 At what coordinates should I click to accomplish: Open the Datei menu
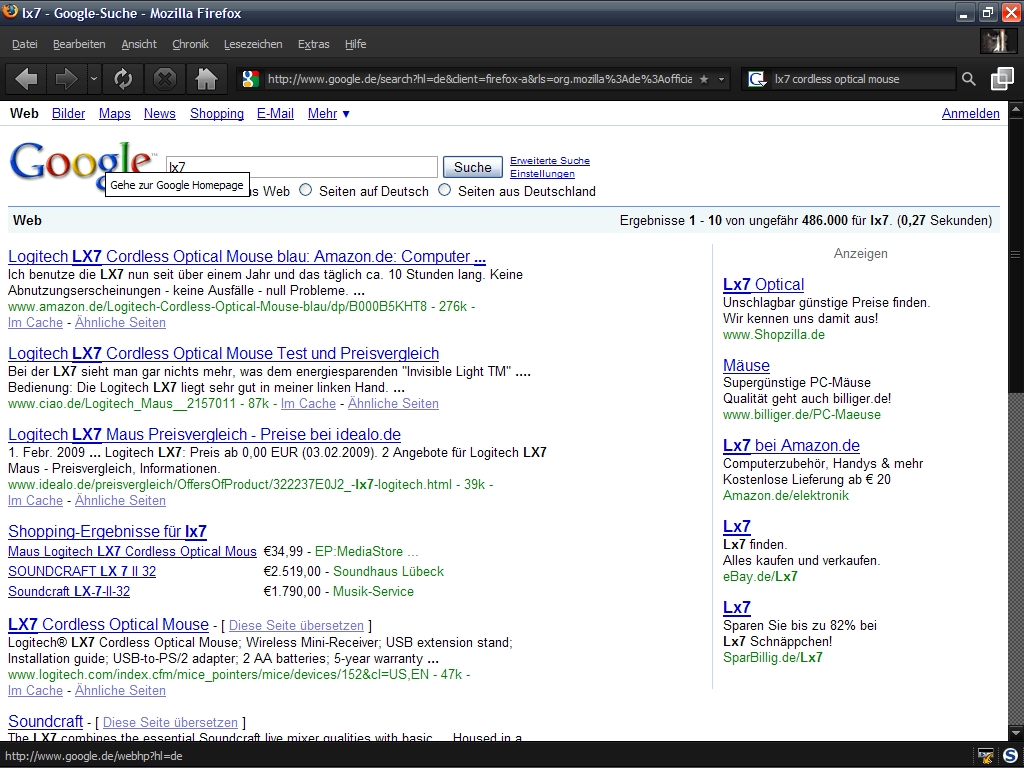(x=25, y=44)
